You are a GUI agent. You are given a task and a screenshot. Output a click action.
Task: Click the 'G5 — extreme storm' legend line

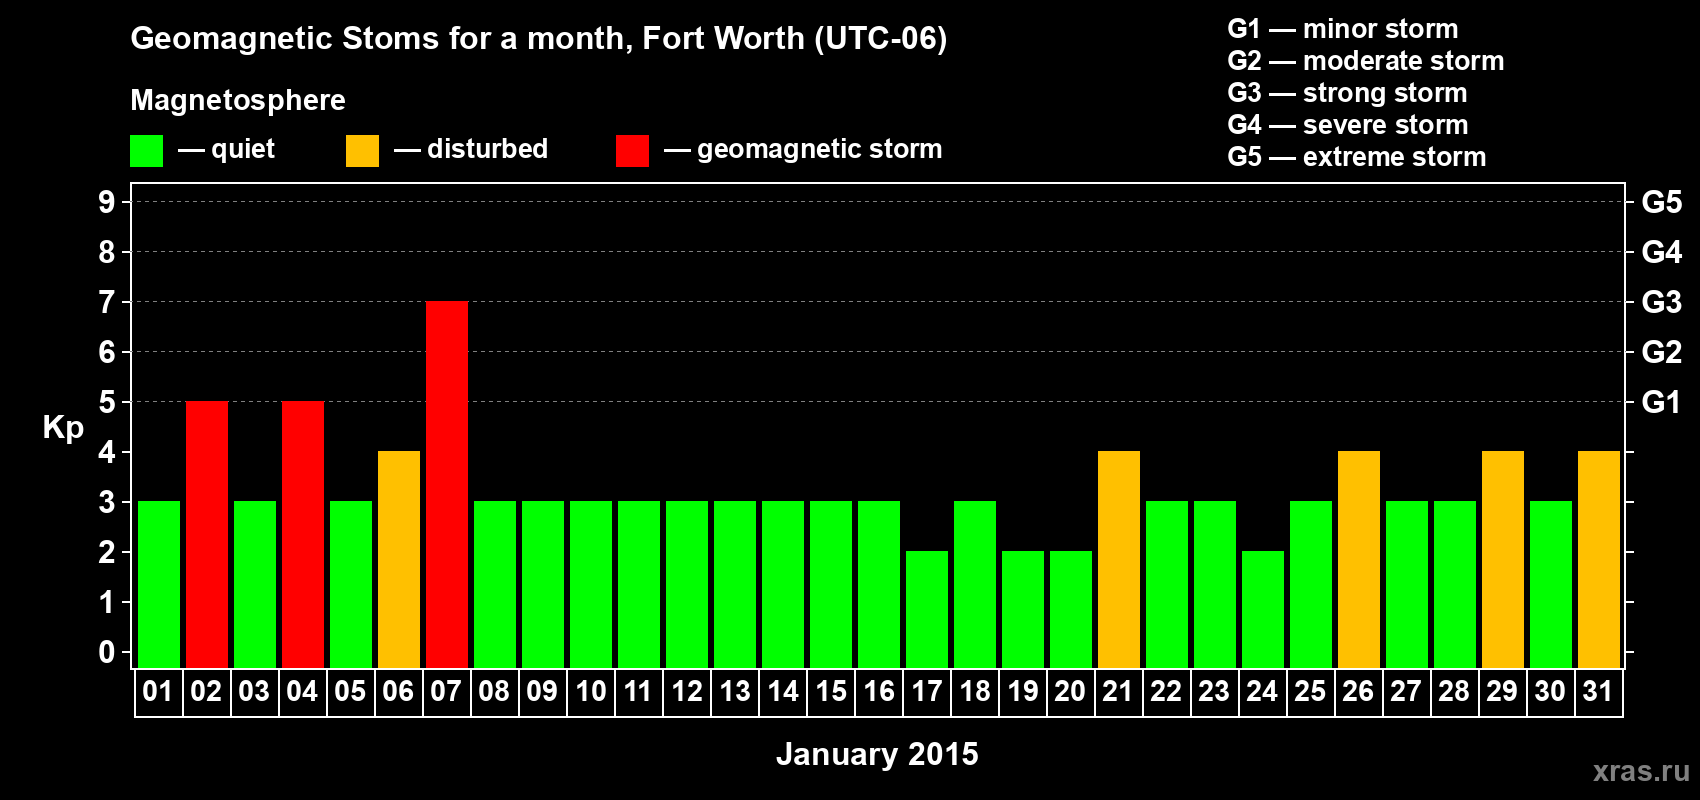coord(1357,157)
